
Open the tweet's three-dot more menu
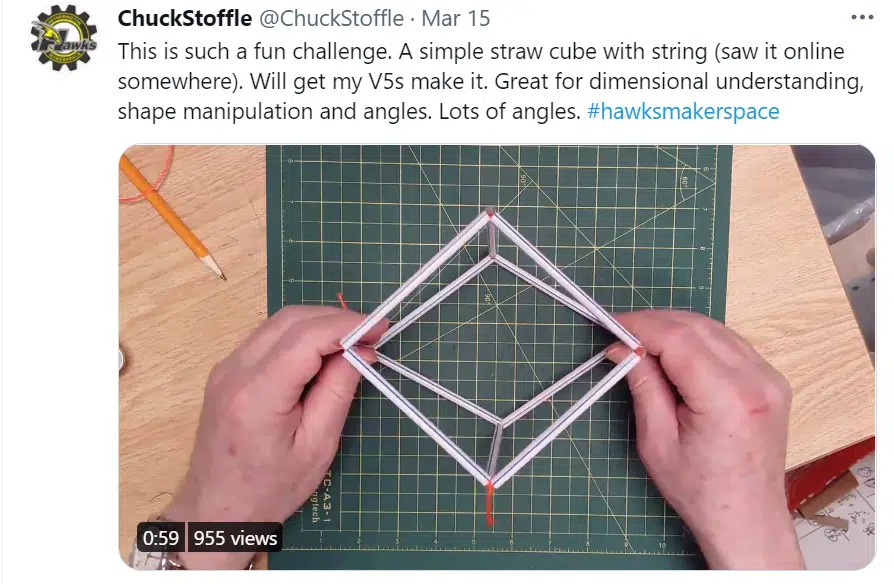point(862,17)
